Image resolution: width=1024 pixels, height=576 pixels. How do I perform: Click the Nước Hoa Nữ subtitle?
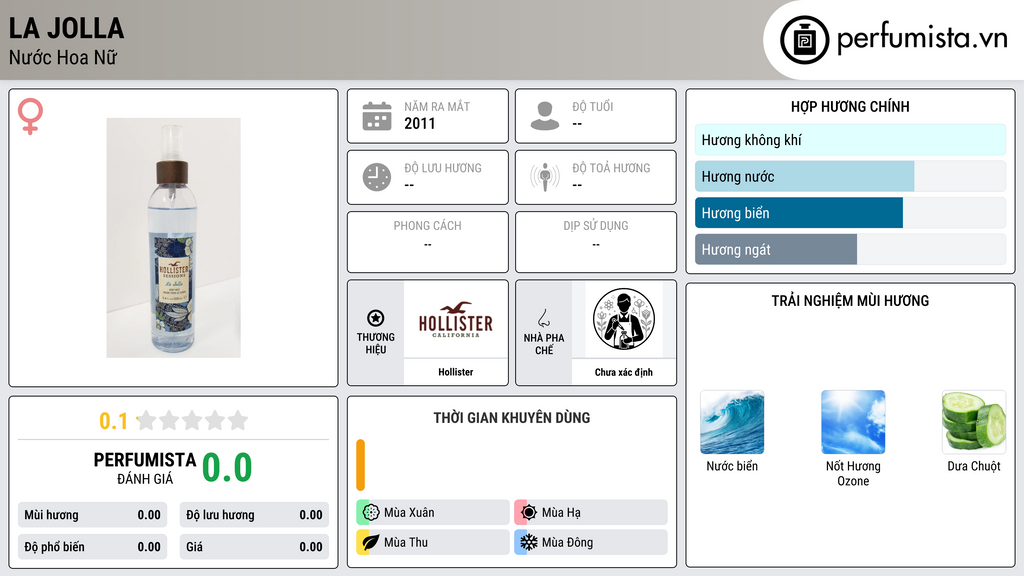point(63,57)
